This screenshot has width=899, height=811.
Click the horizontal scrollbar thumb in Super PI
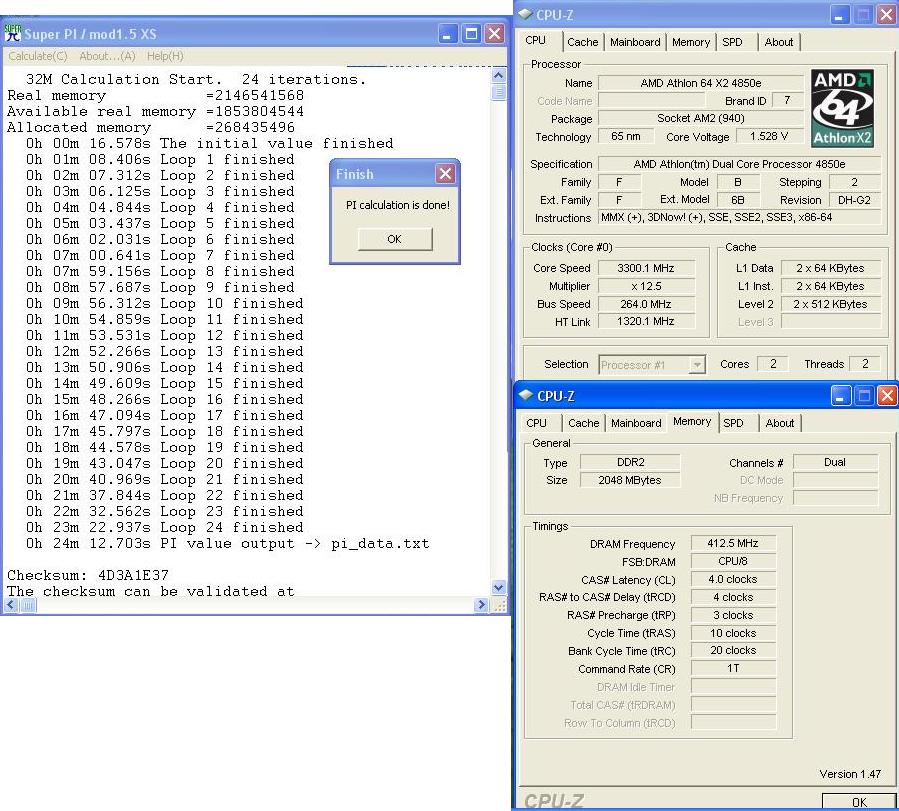[28, 605]
